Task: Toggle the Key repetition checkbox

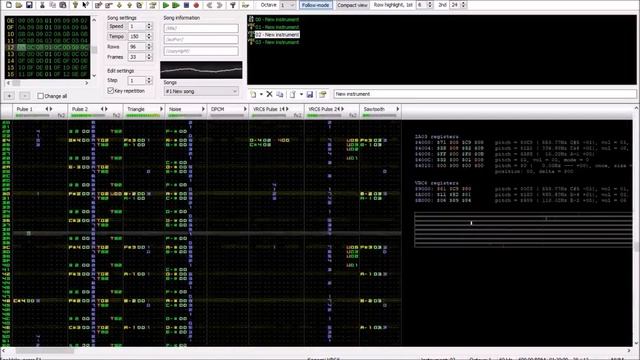Action: [x=110, y=91]
